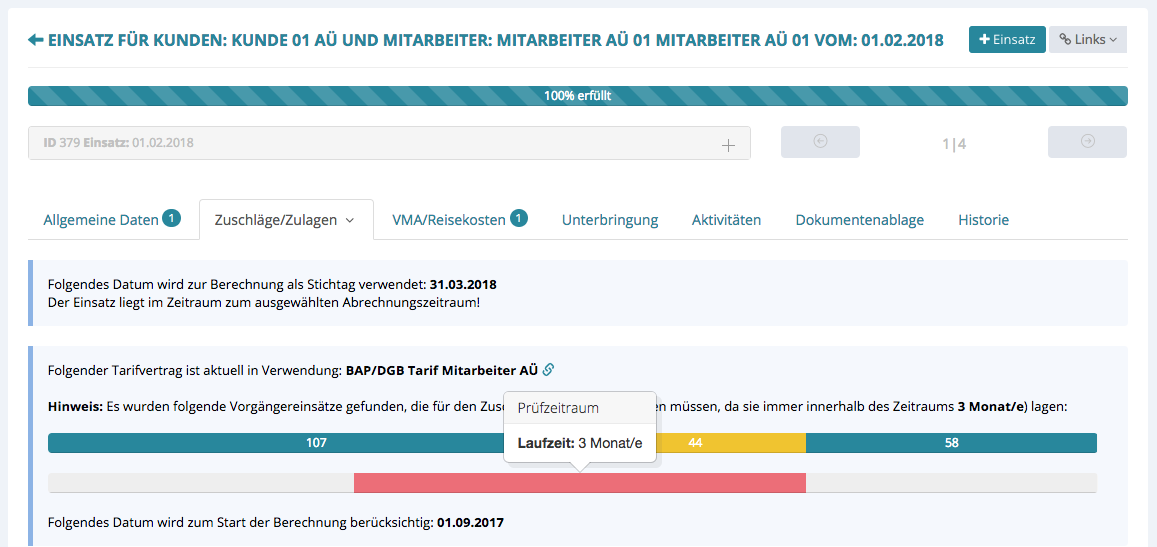The image size is (1157, 547).
Task: Click the 100% erfüllt progress bar
Action: click(577, 97)
